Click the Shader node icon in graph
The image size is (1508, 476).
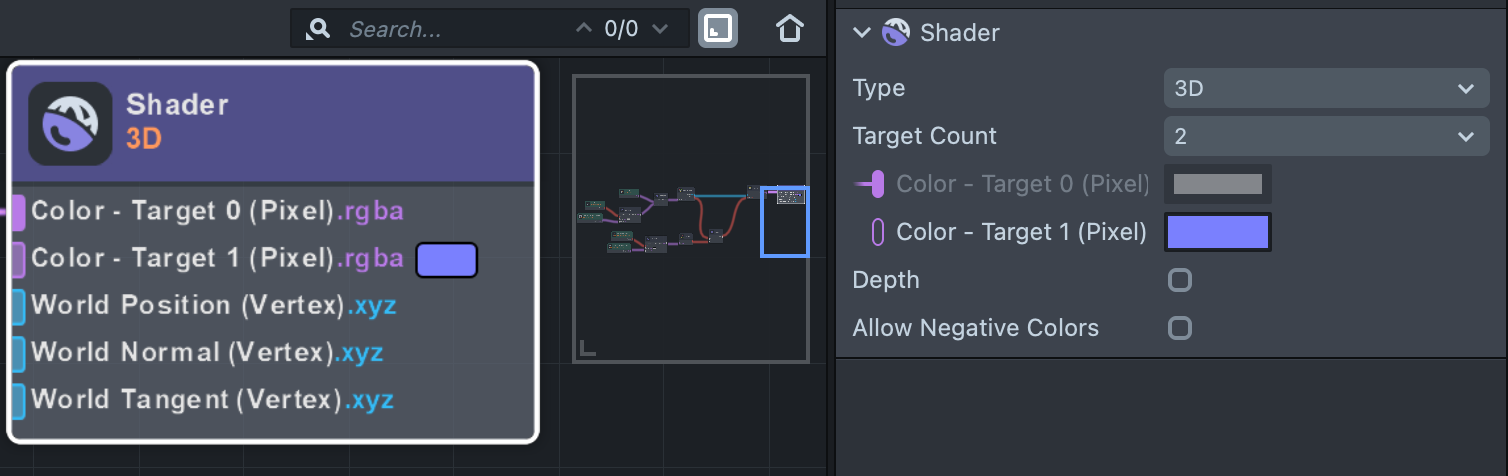(70, 123)
